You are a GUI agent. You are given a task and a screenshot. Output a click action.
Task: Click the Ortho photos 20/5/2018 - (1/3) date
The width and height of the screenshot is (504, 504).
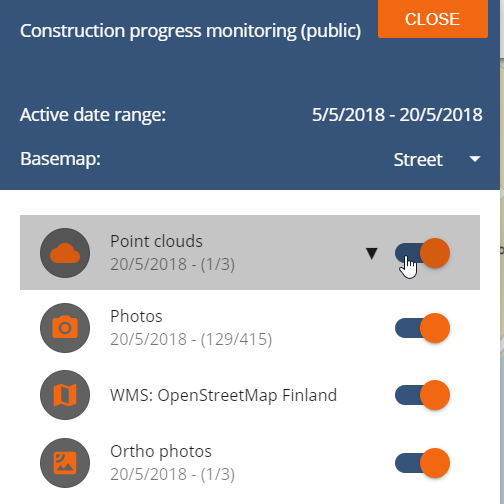click(172, 474)
